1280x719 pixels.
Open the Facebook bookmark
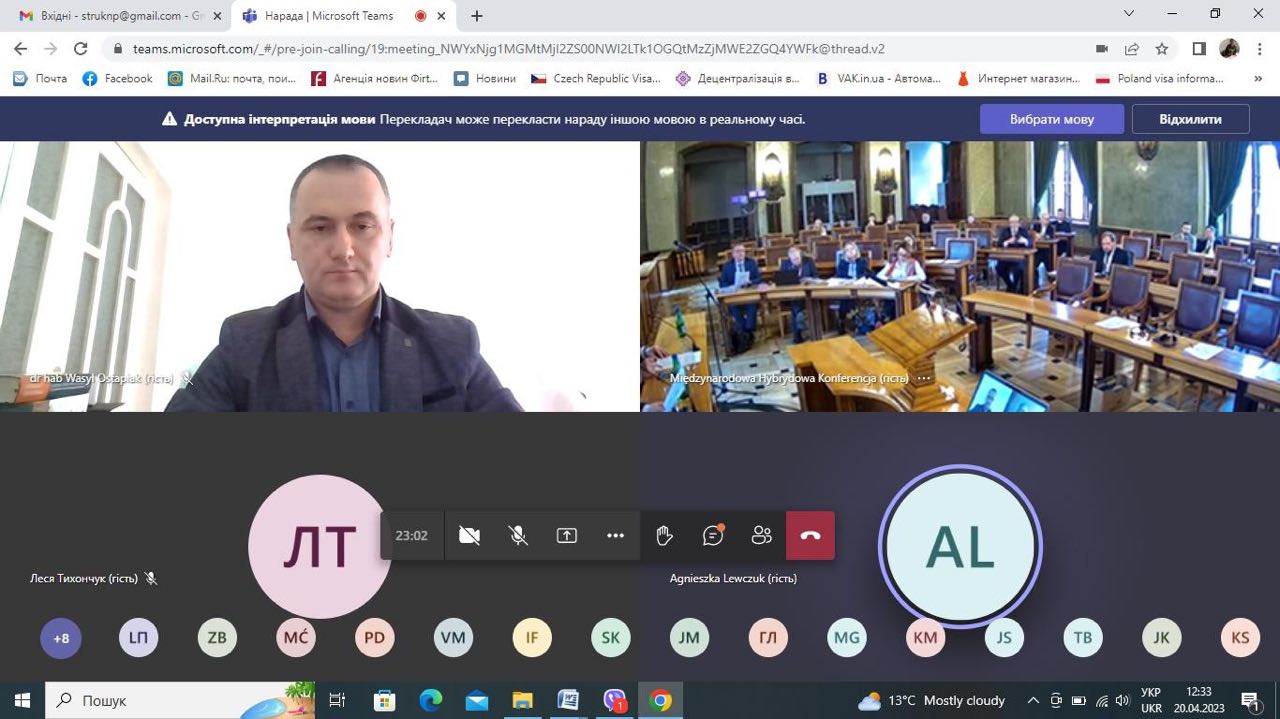click(118, 78)
